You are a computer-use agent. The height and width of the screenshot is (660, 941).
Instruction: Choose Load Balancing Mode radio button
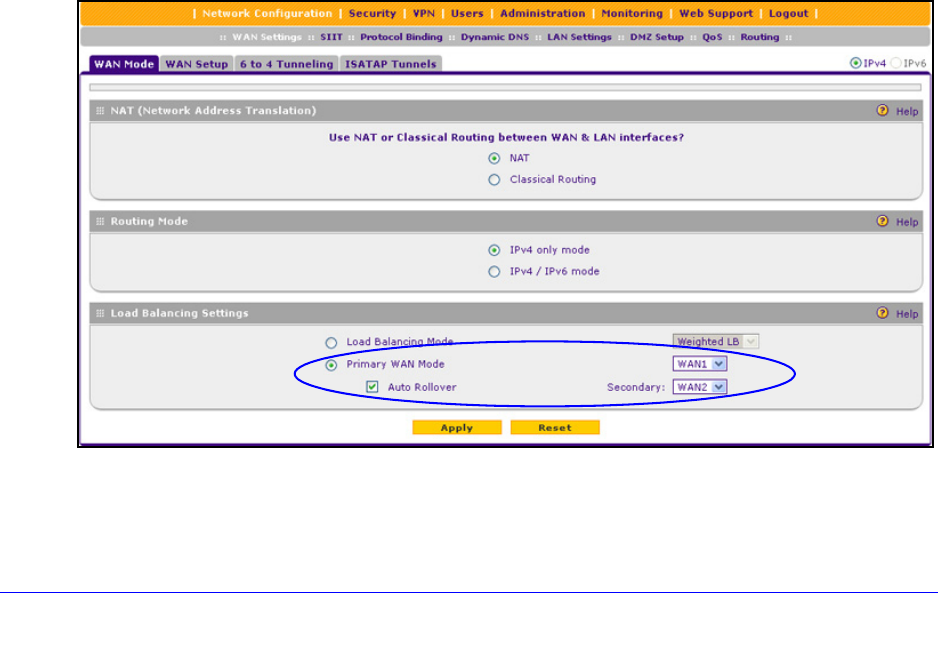point(331,342)
